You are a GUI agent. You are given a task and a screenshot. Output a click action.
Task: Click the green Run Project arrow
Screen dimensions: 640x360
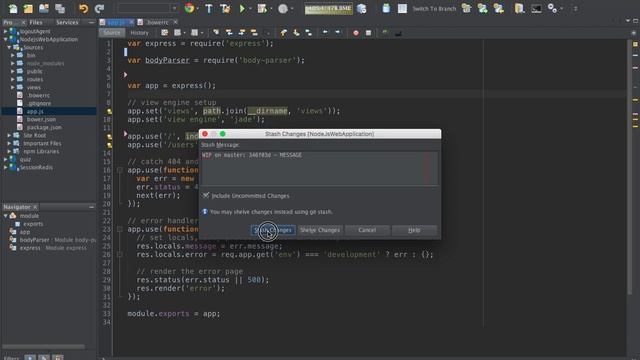tap(242, 8)
